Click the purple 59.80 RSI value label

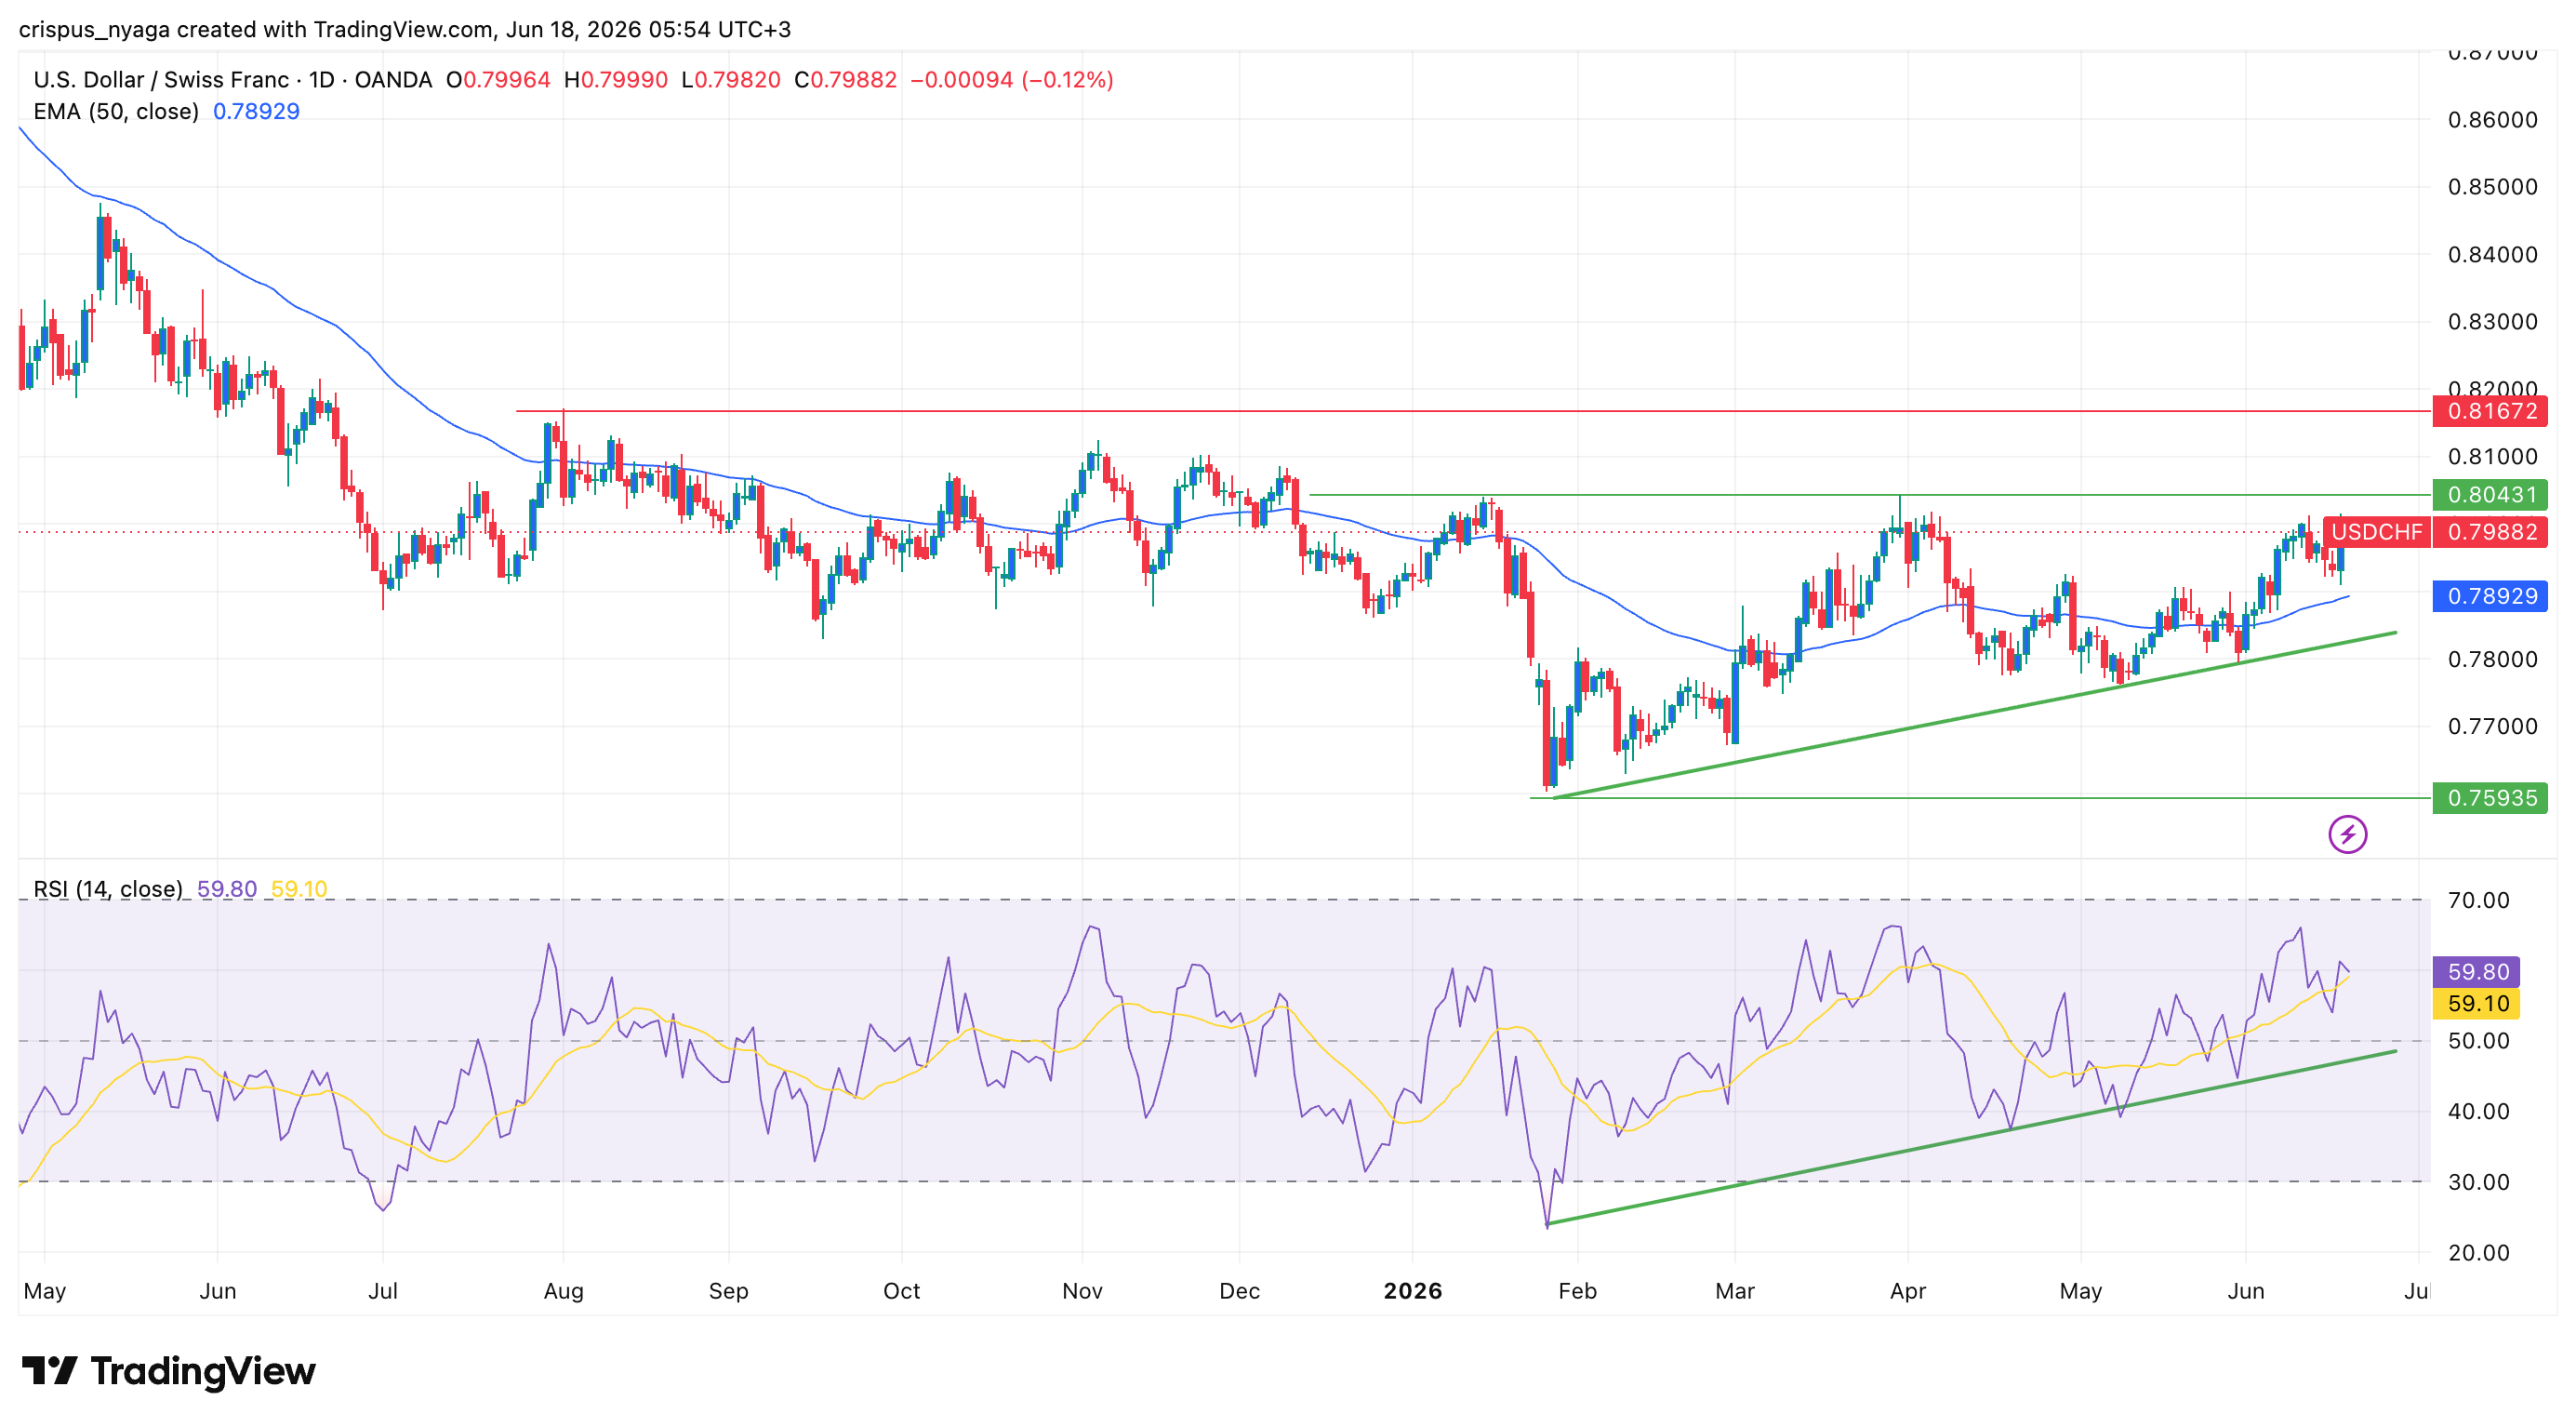[2476, 971]
